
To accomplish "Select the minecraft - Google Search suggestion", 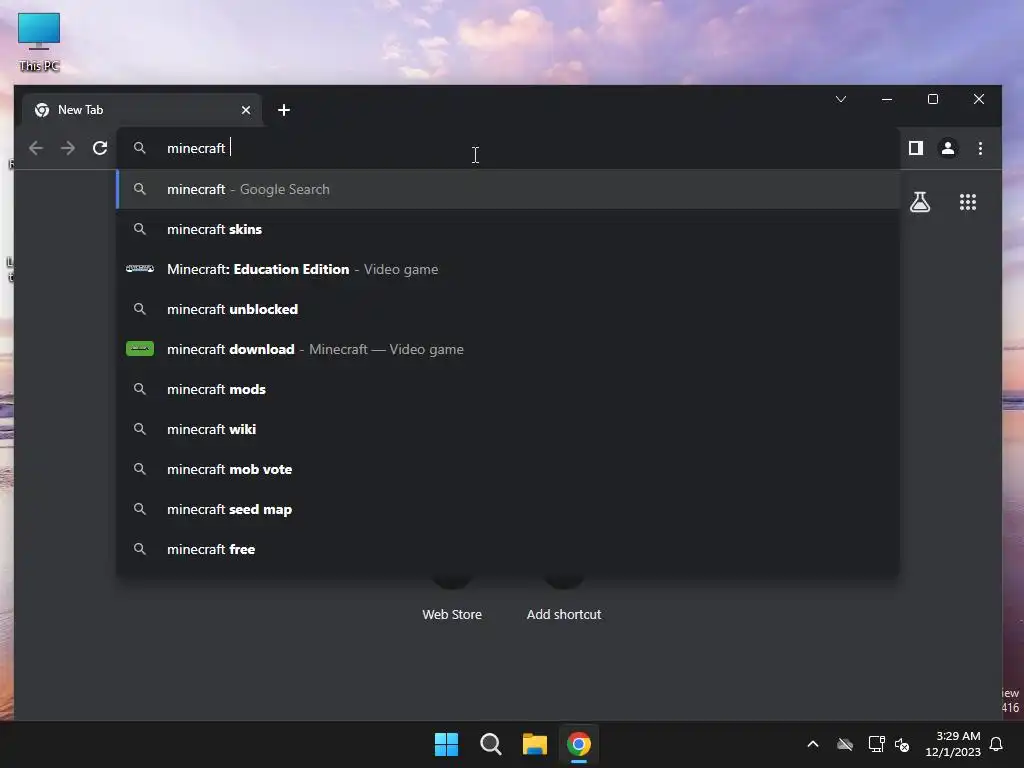I will [508, 189].
